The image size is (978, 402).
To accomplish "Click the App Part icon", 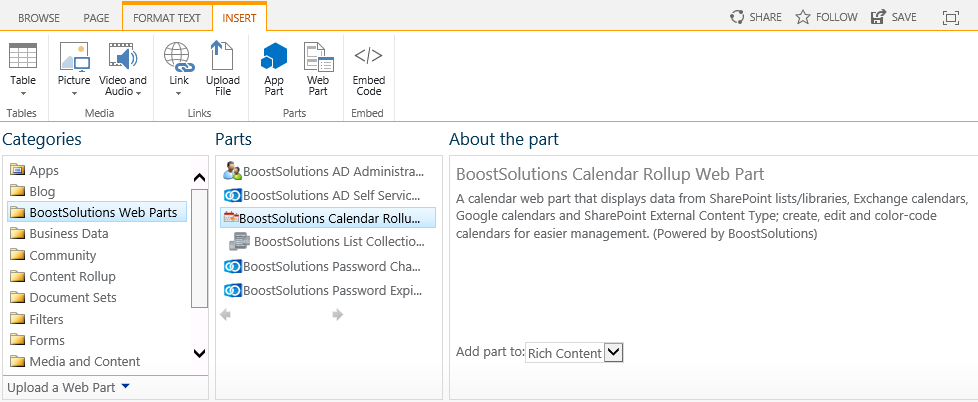I will coord(274,57).
